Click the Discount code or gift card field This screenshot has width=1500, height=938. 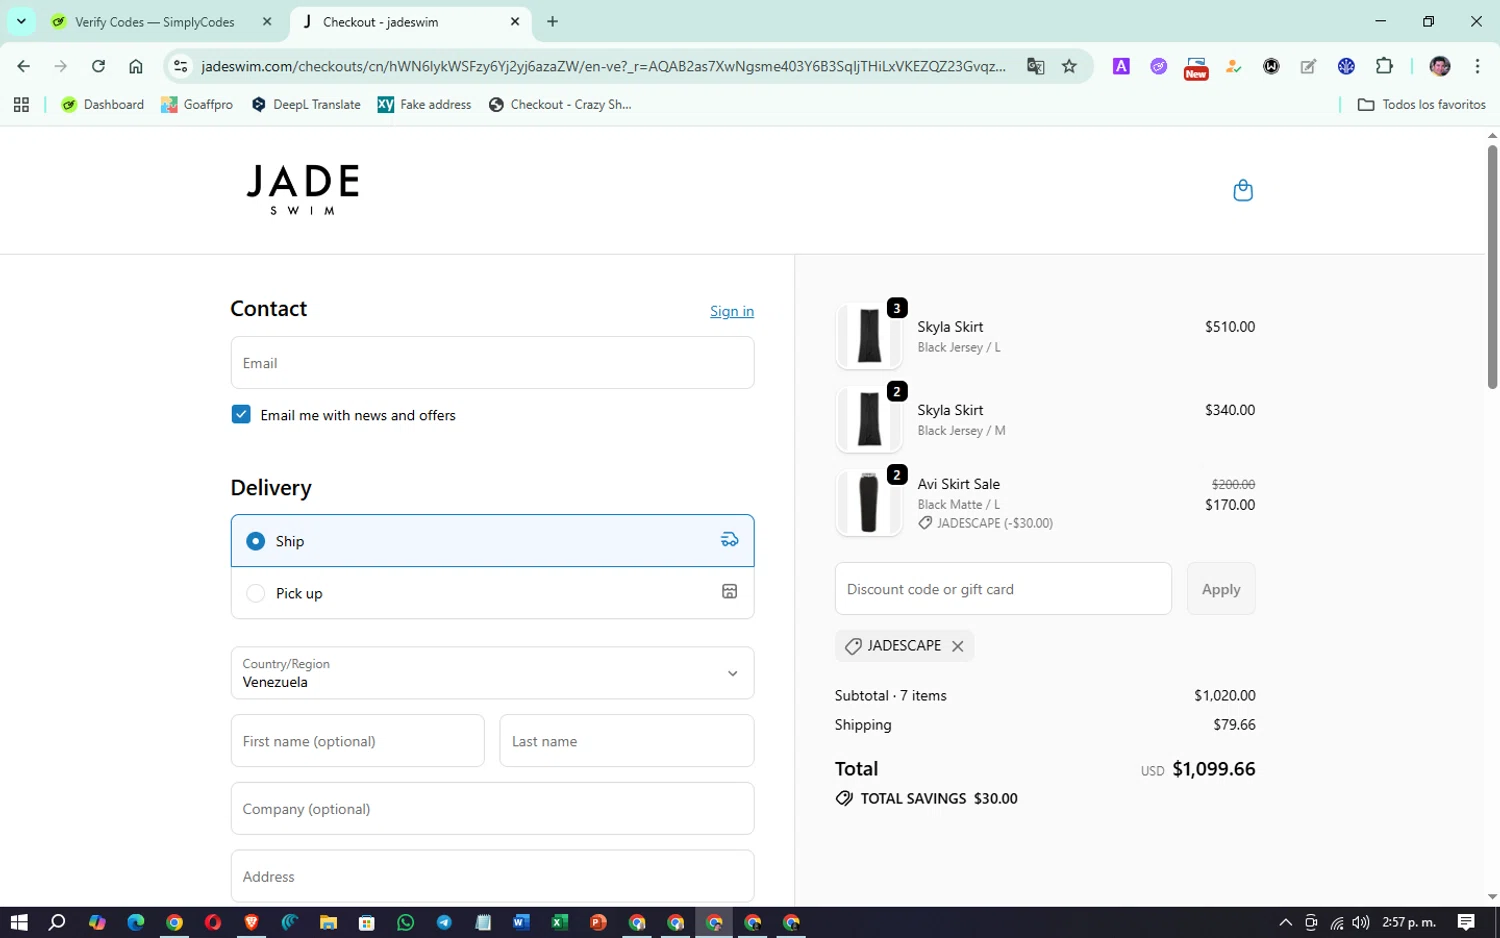coord(1003,589)
